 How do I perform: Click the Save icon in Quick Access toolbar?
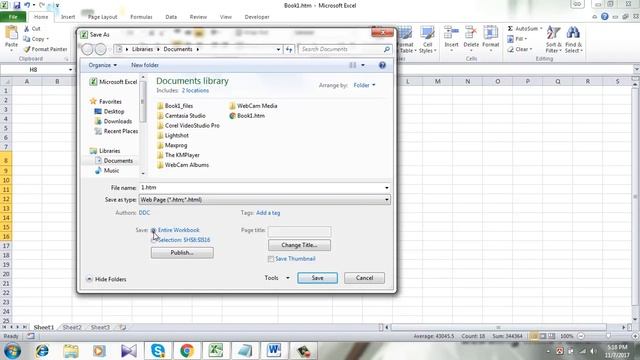(x=17, y=5)
